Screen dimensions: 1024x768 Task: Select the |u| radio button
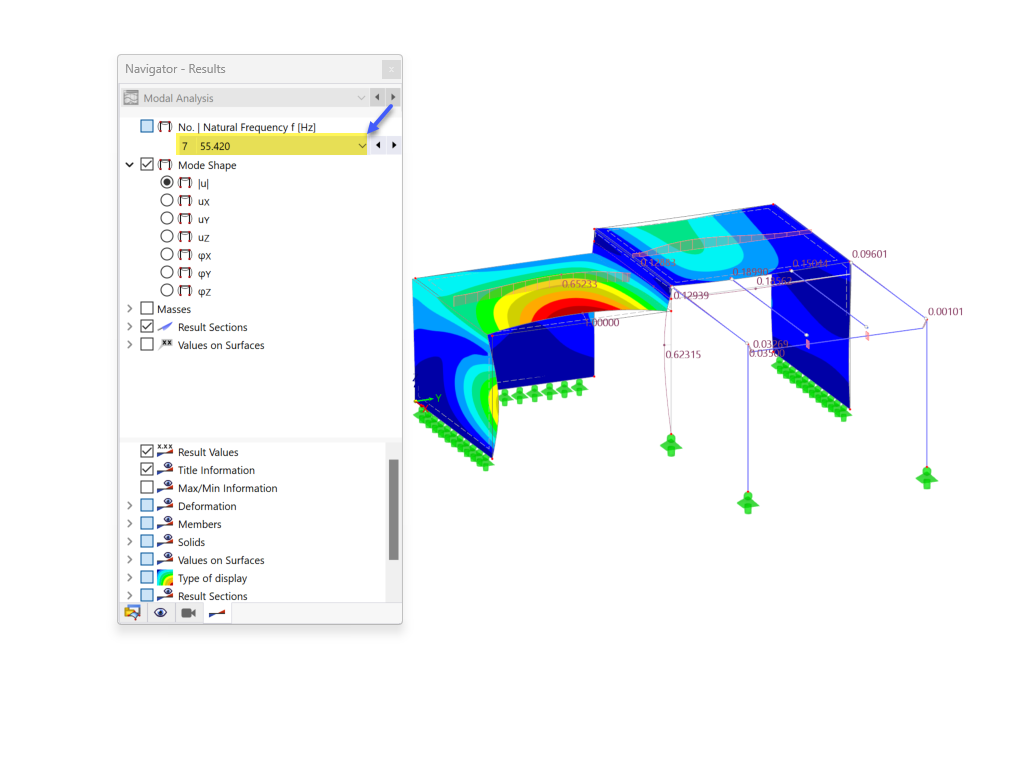coord(167,182)
